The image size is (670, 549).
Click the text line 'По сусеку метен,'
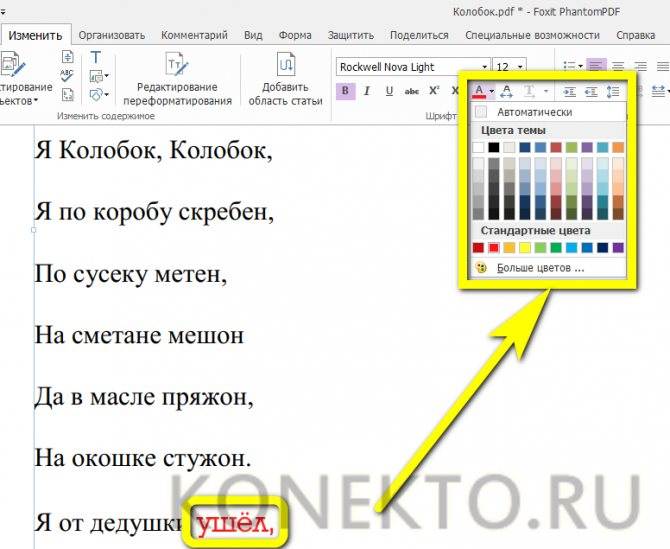click(131, 274)
